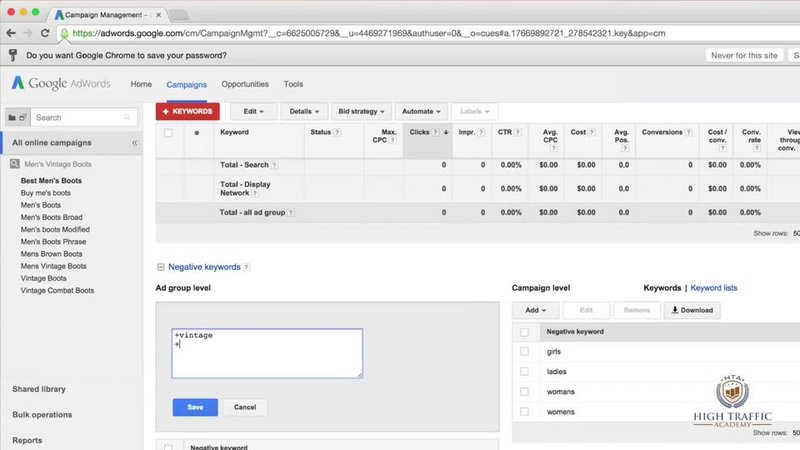The image size is (800, 450).
Task: Check the box for negative keyword womans
Action: coord(524,392)
